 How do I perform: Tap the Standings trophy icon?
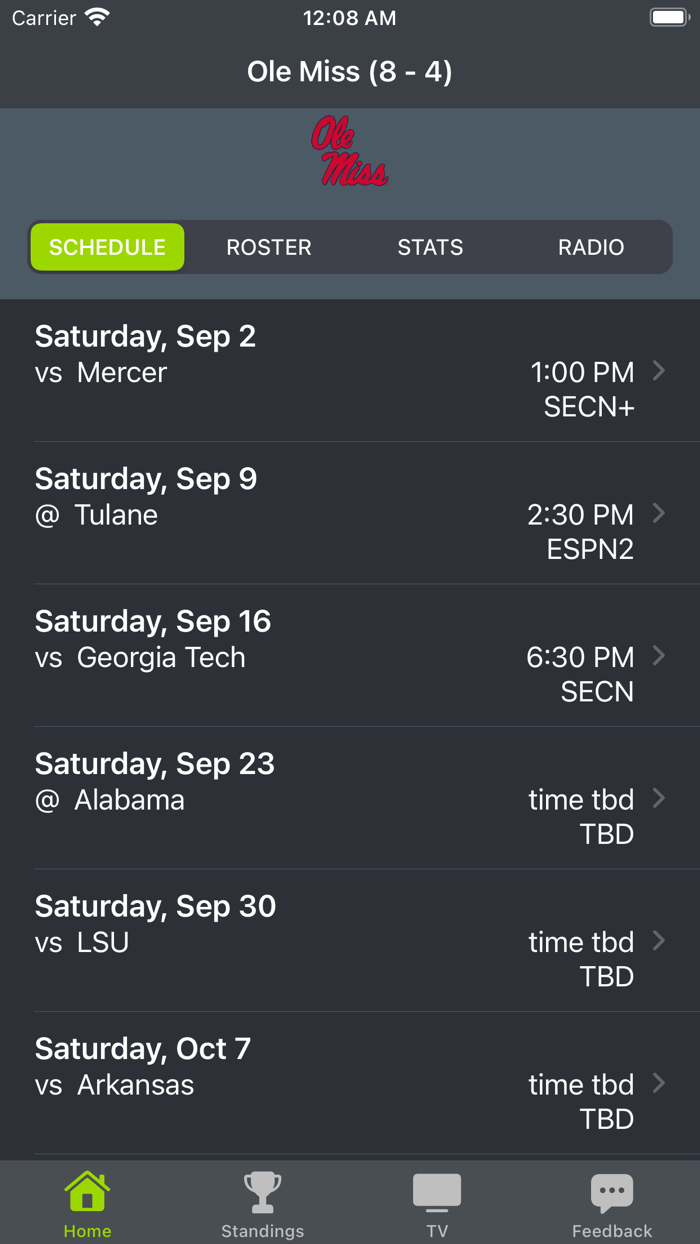coord(262,1190)
